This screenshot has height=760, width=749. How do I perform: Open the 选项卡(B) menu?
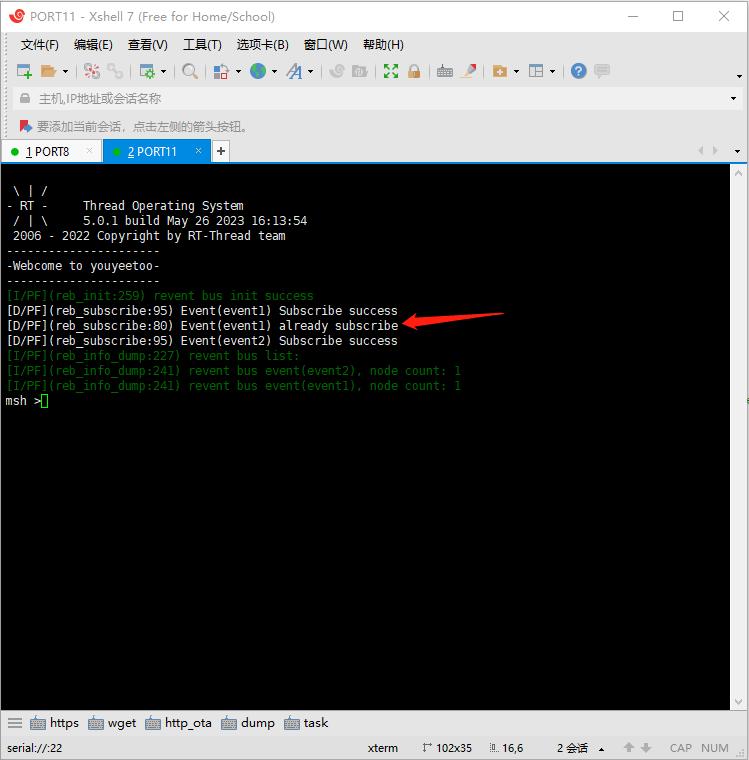pyautogui.click(x=262, y=45)
